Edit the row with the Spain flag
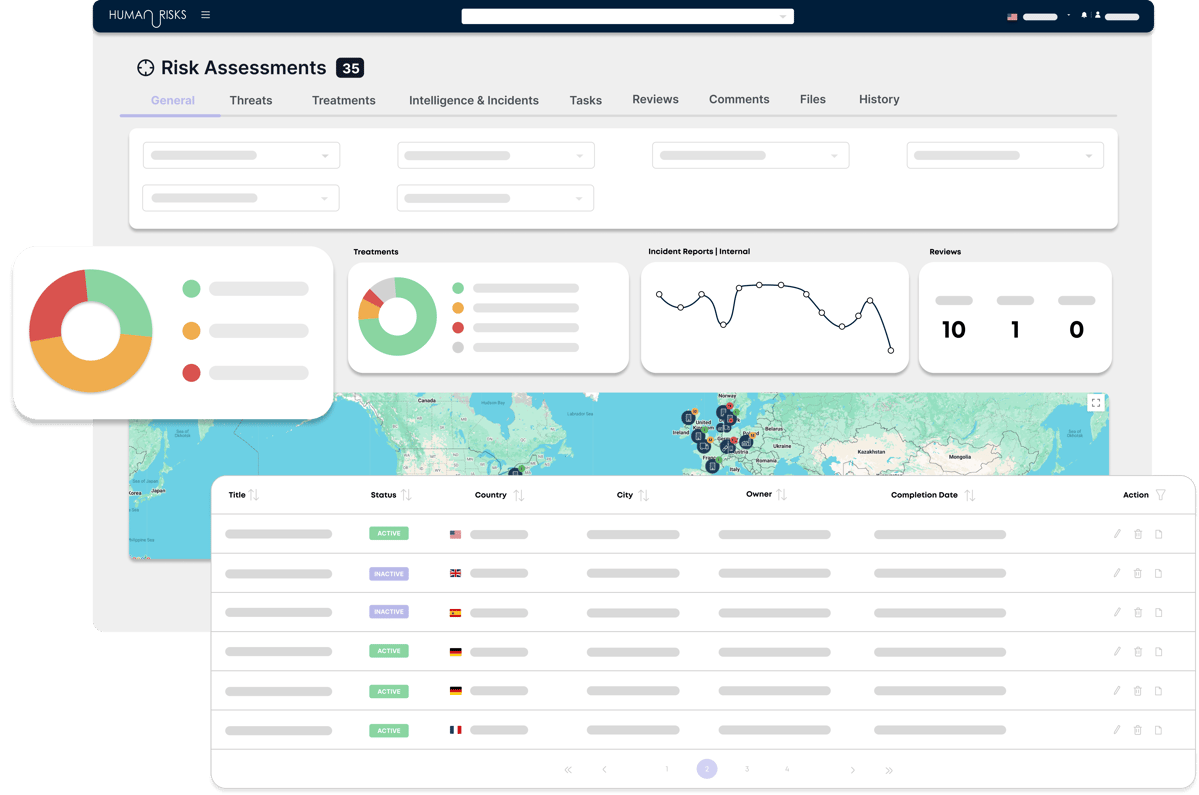The image size is (1199, 795). point(1117,612)
